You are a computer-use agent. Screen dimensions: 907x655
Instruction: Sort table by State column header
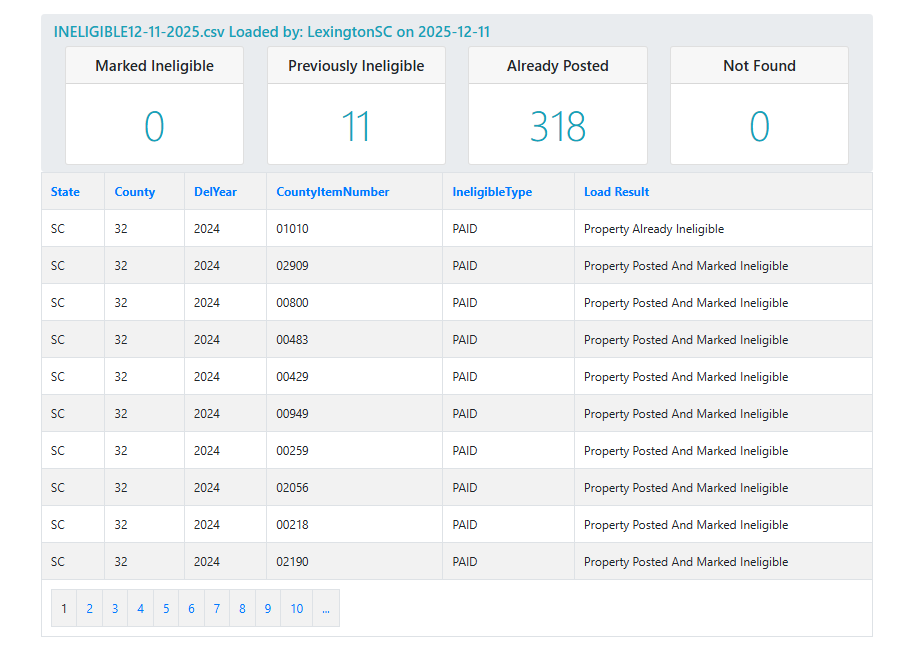[65, 192]
